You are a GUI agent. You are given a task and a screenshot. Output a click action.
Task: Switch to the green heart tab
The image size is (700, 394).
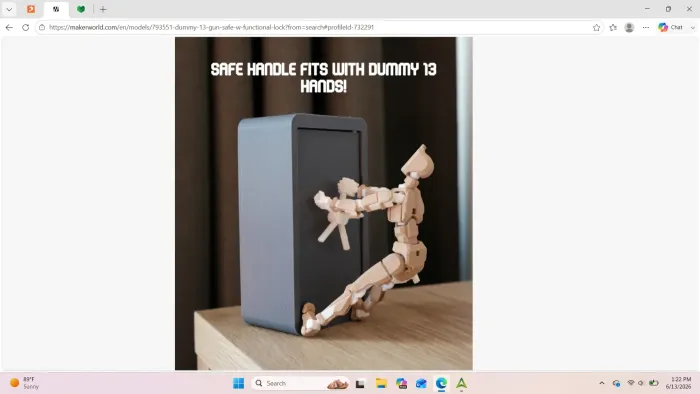pyautogui.click(x=81, y=9)
